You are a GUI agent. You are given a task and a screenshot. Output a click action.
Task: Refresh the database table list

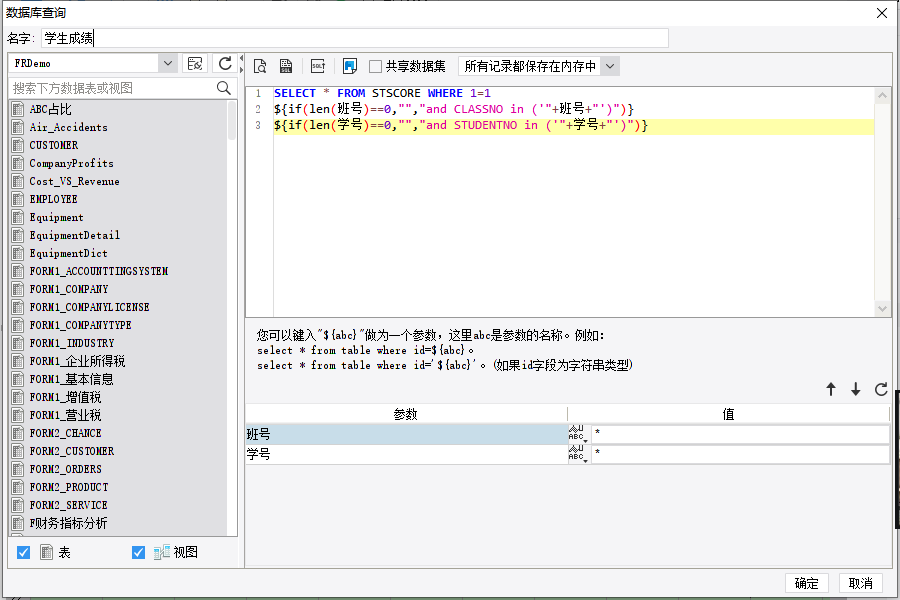tap(225, 63)
